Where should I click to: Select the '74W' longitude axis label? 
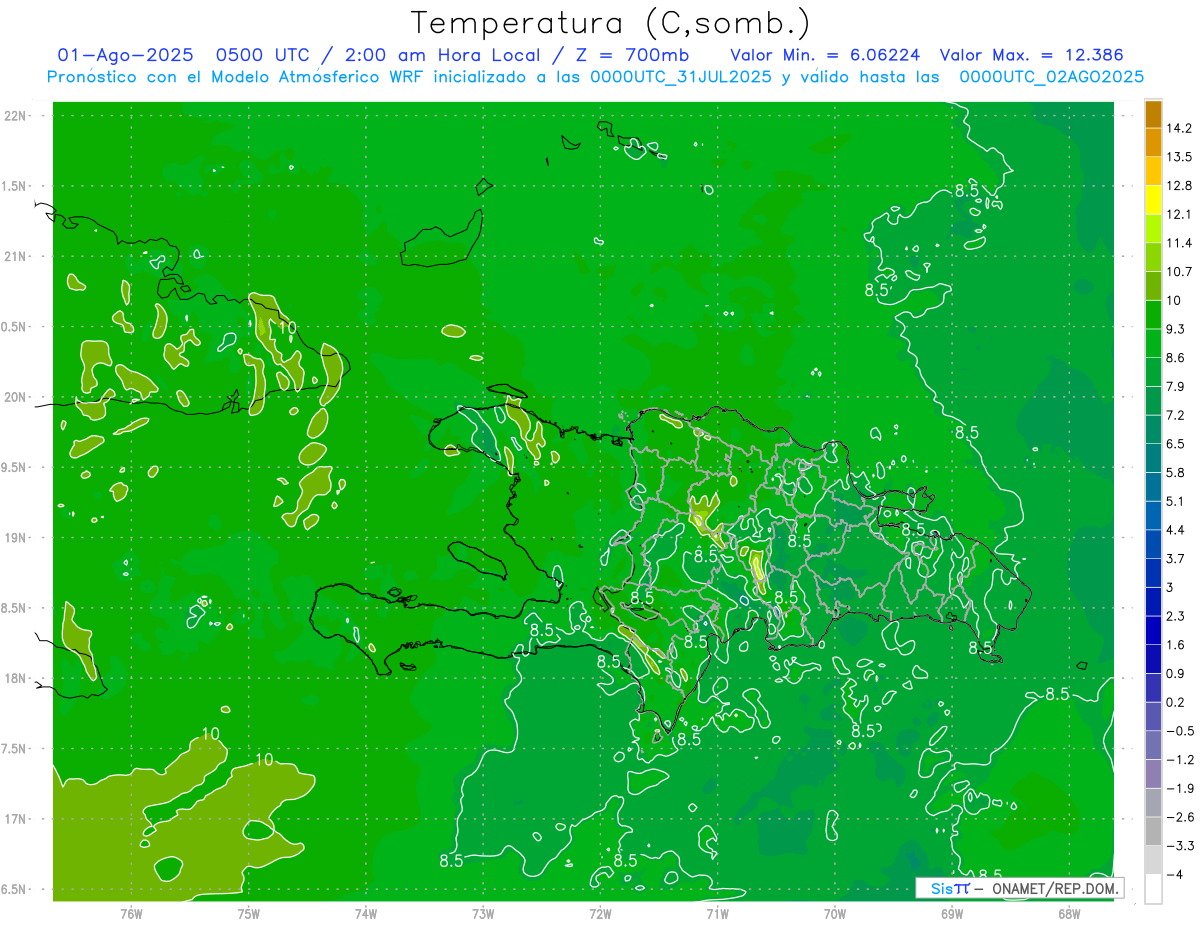[x=366, y=914]
